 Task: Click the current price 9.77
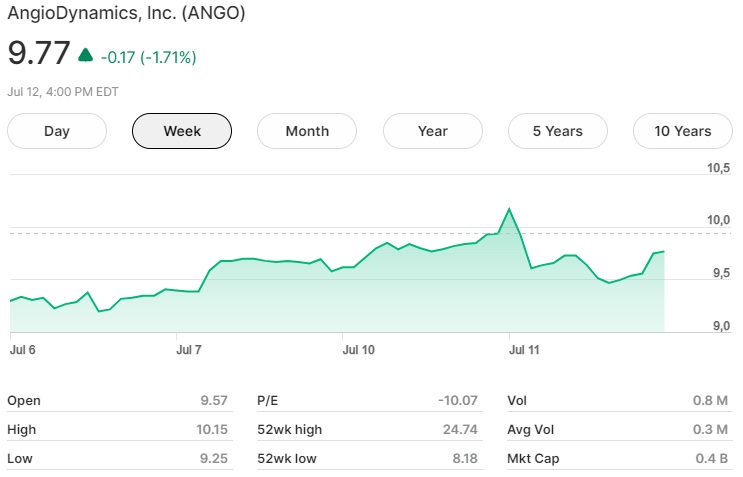click(x=39, y=53)
